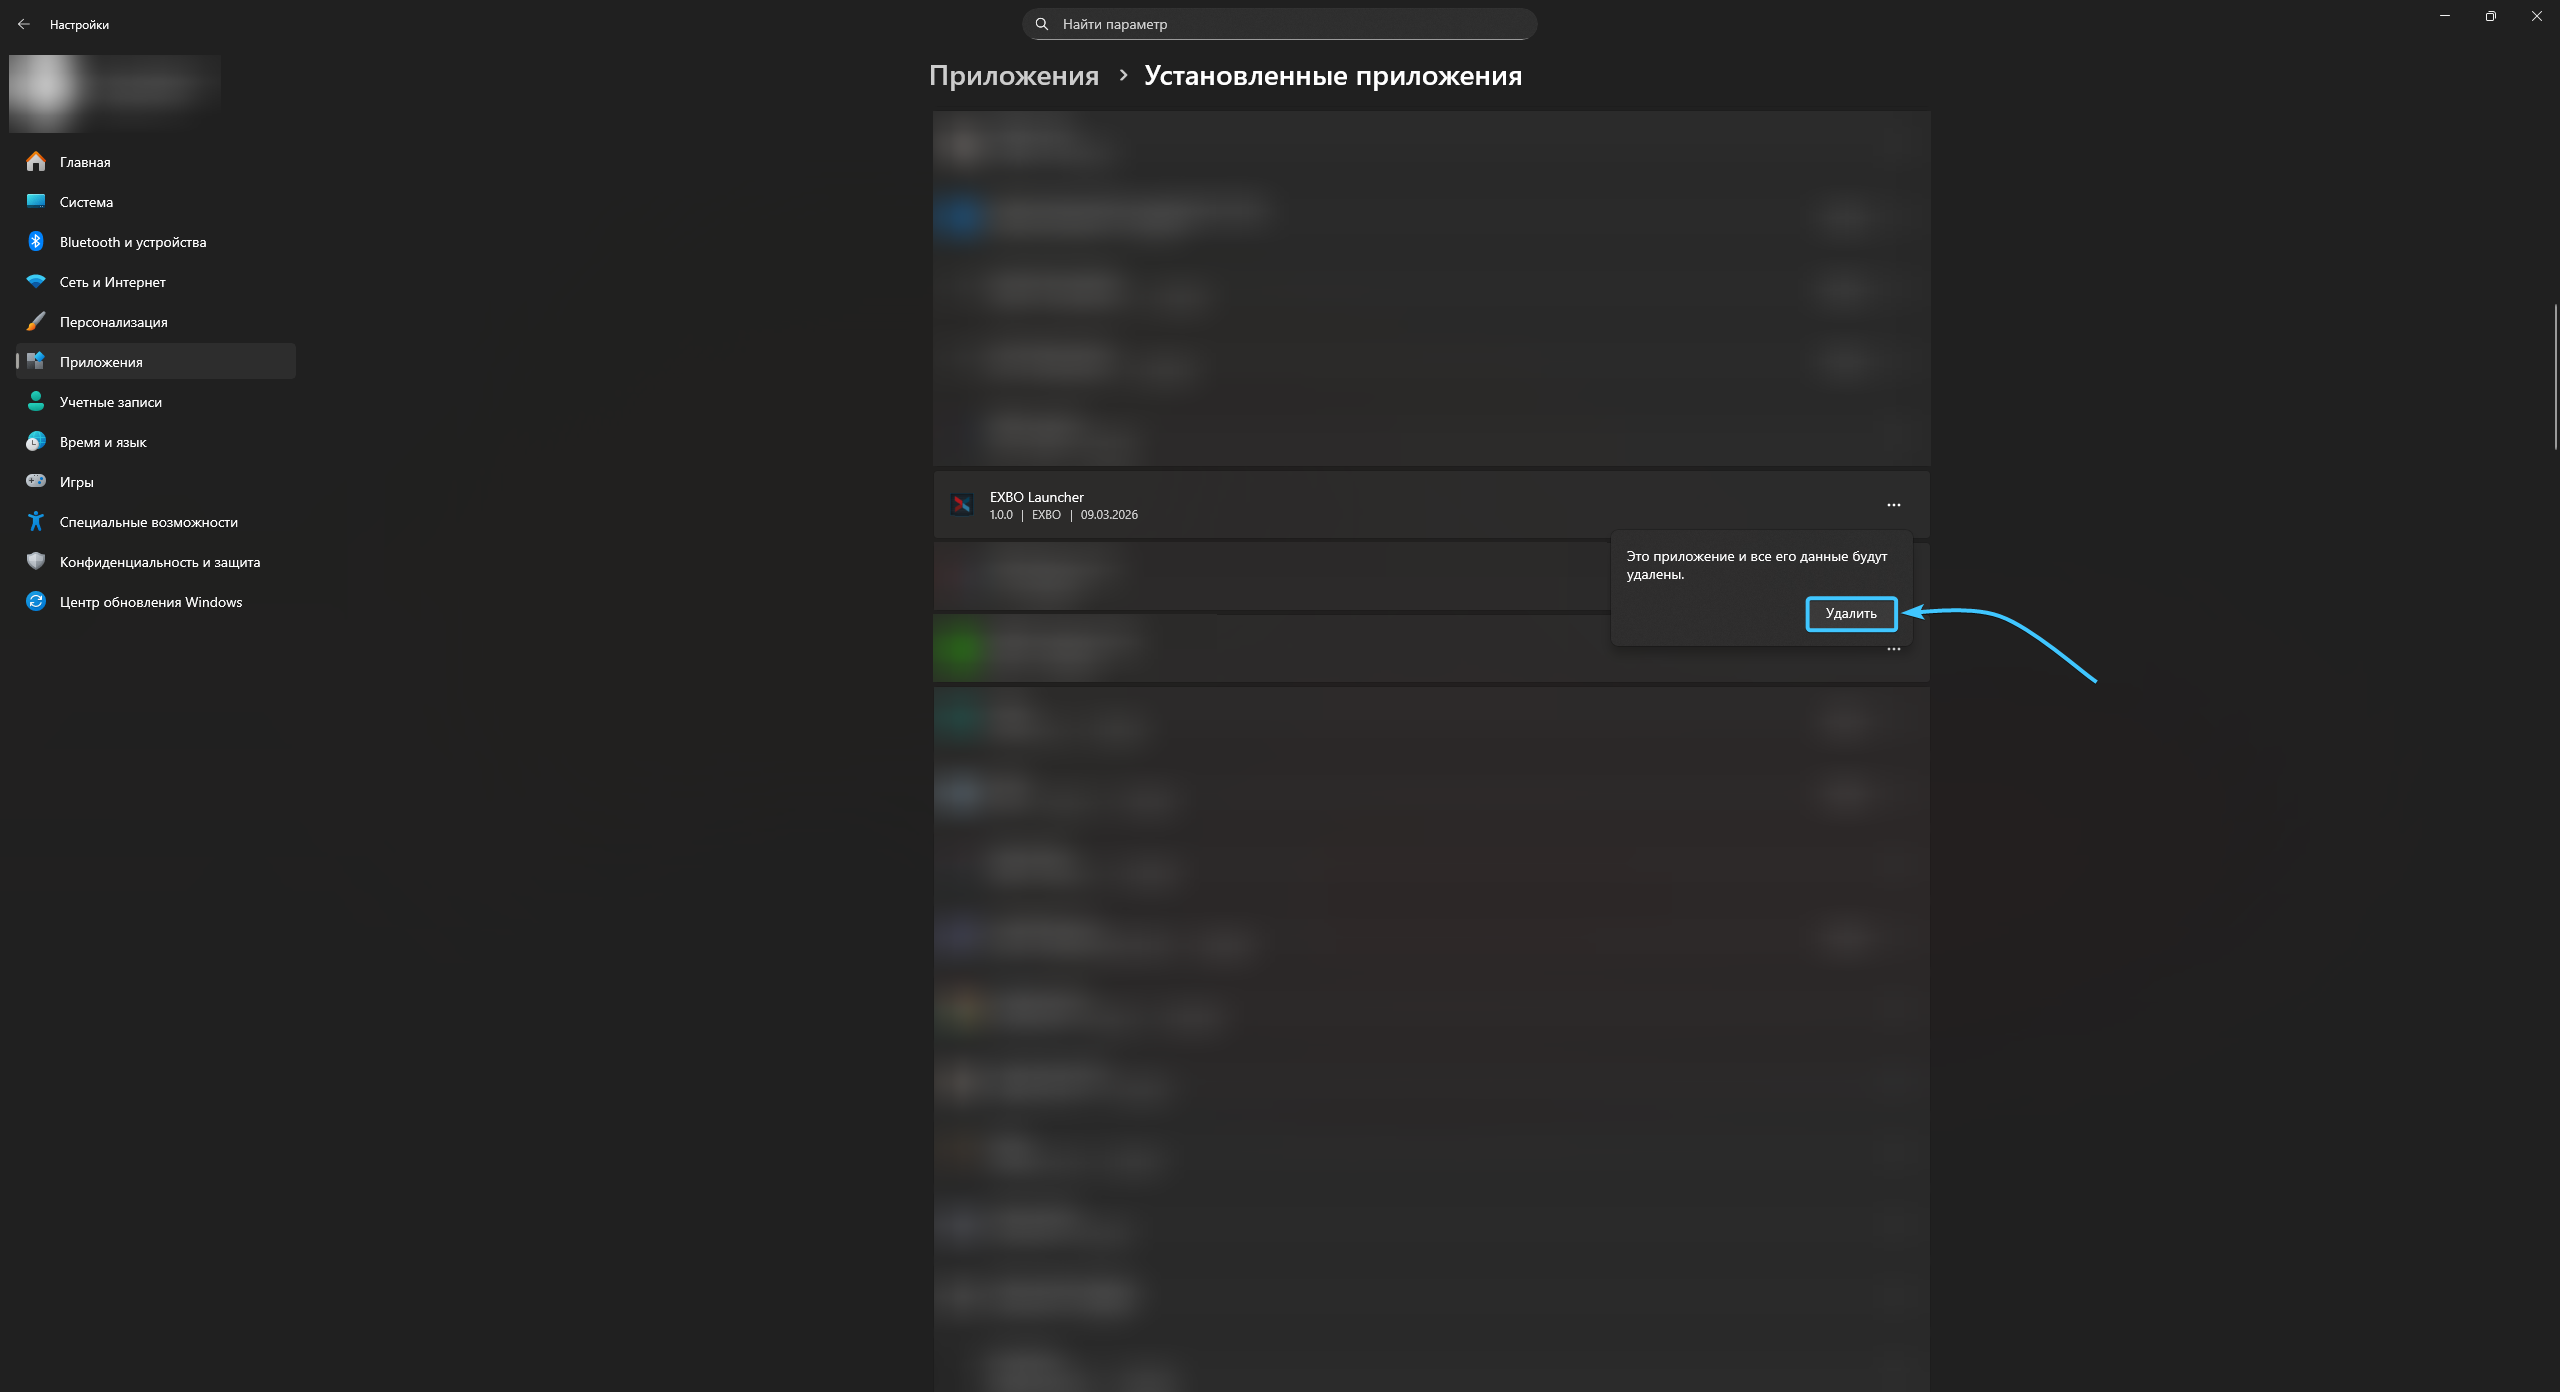Go back with the arrow button
This screenshot has width=2560, height=1392.
[24, 24]
